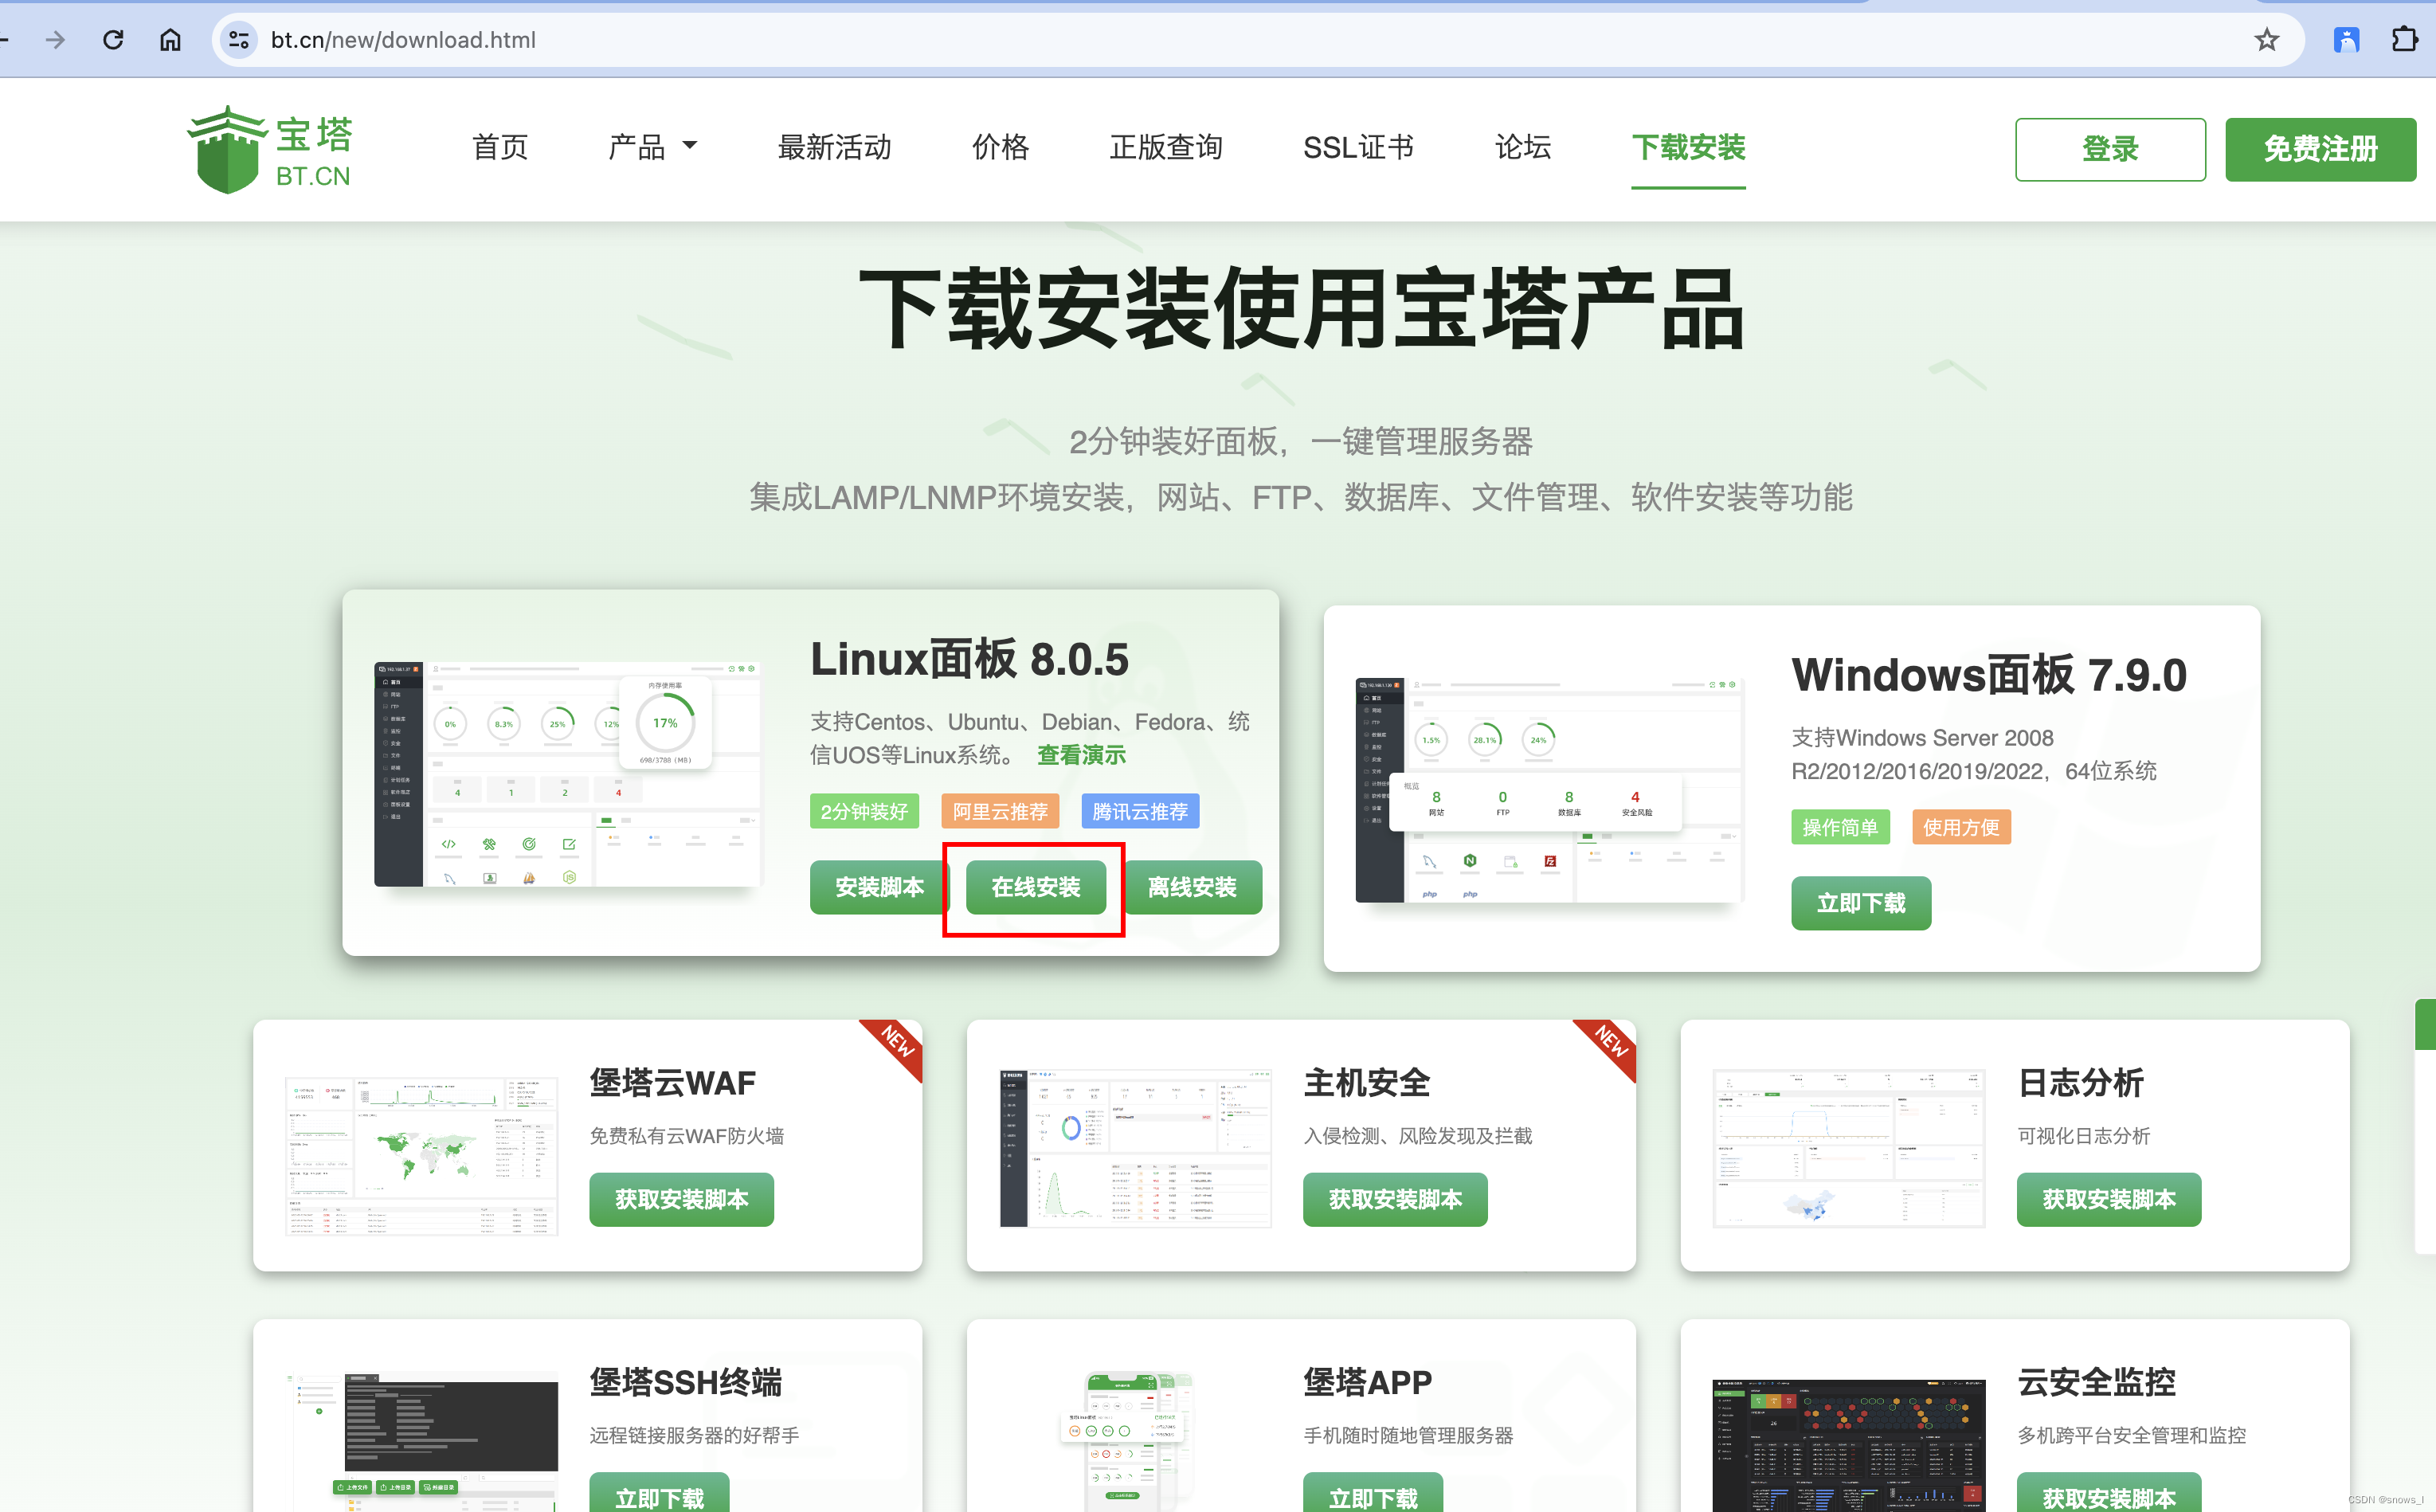Click the 宝塔 BT.CN logo

[270, 150]
